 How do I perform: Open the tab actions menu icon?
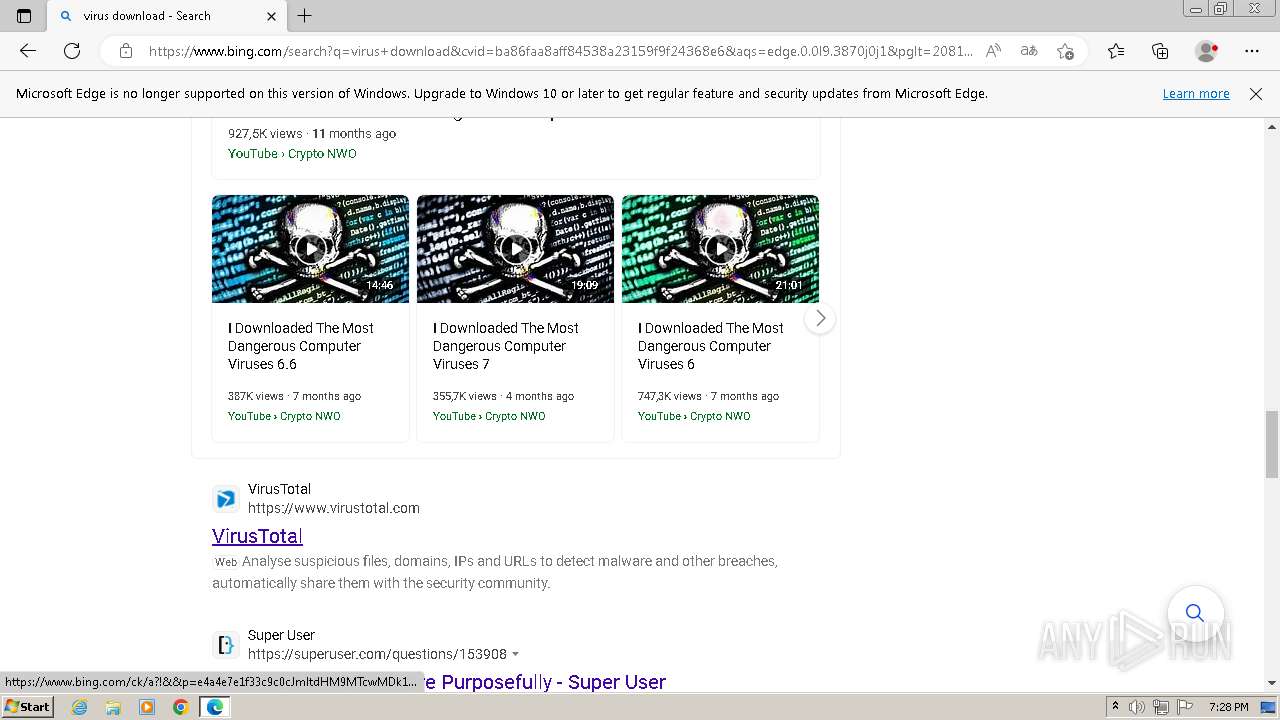pyautogui.click(x=24, y=16)
